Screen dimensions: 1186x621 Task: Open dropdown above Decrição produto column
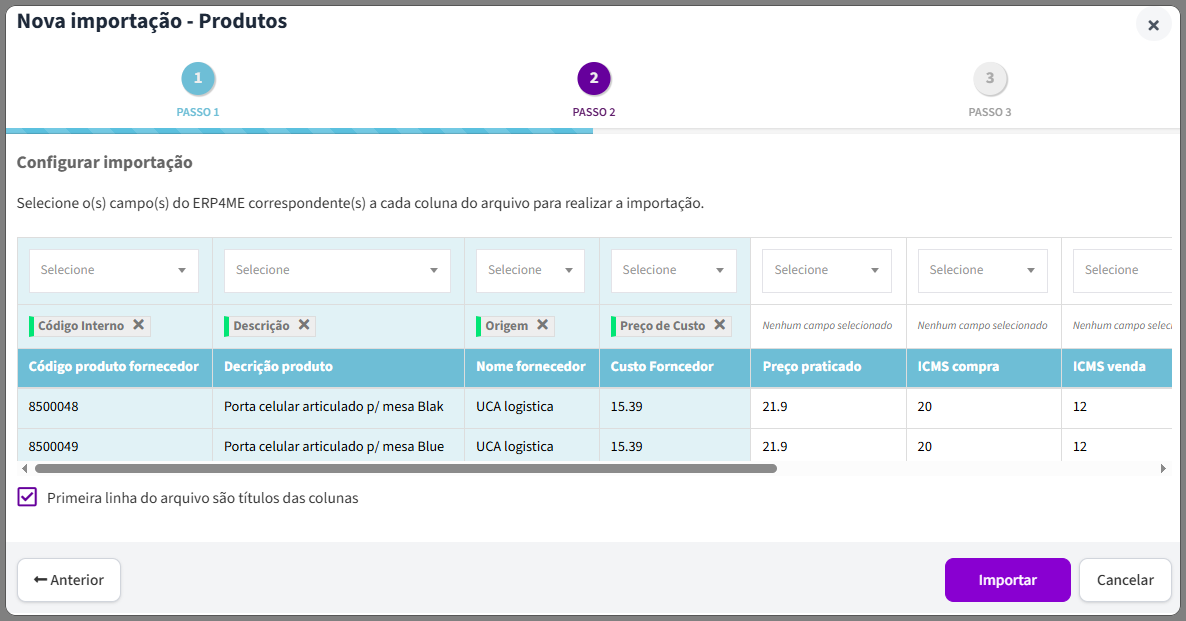[337, 270]
